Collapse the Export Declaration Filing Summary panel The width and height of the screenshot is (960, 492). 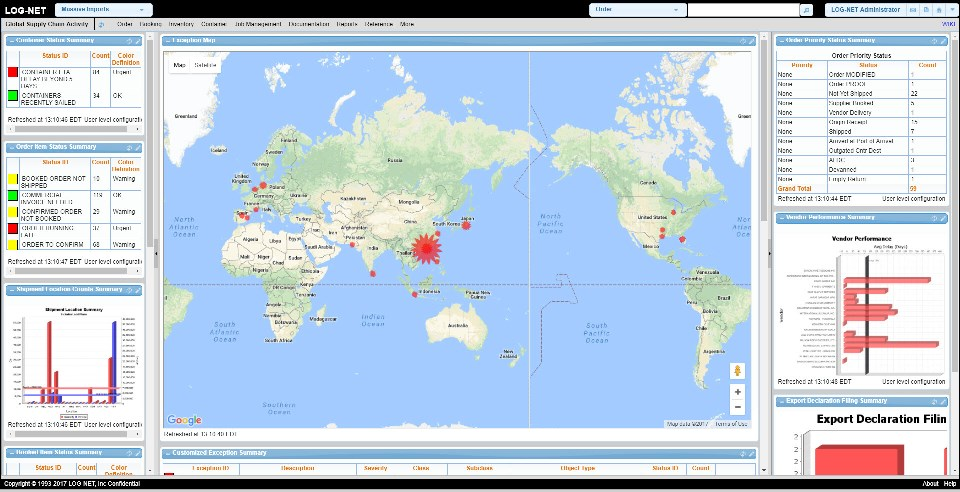point(781,401)
